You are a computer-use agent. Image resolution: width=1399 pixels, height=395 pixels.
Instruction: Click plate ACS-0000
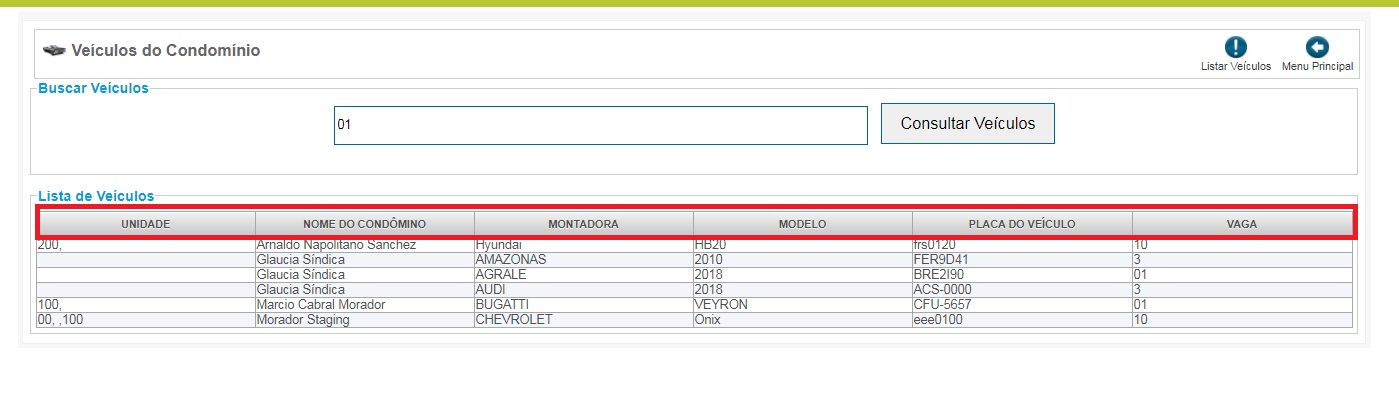pos(1022,289)
